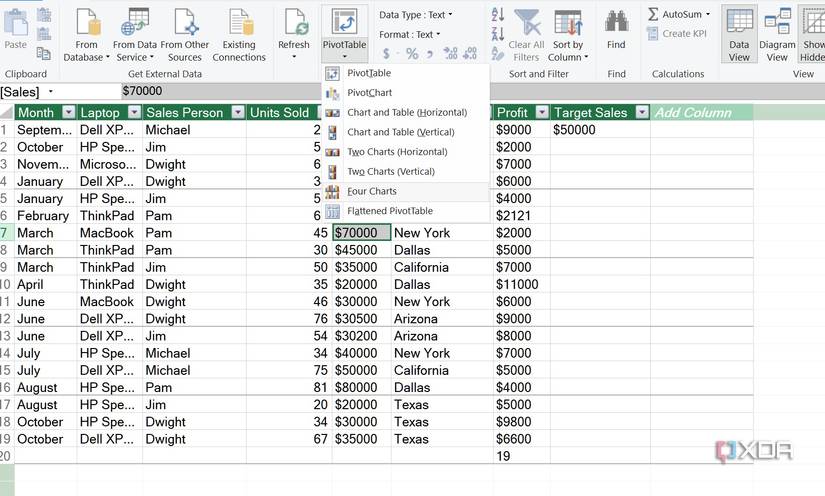Expand the AutoSum dropdown arrow
825x496 pixels.
(708, 14)
